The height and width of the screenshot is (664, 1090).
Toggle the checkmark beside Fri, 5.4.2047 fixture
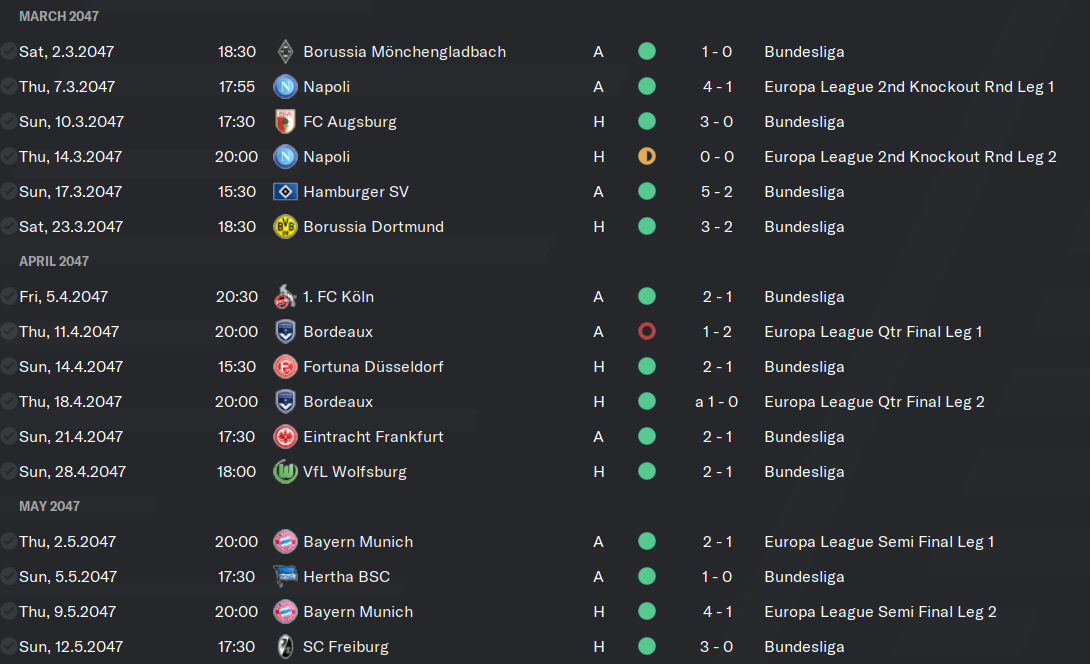8,296
